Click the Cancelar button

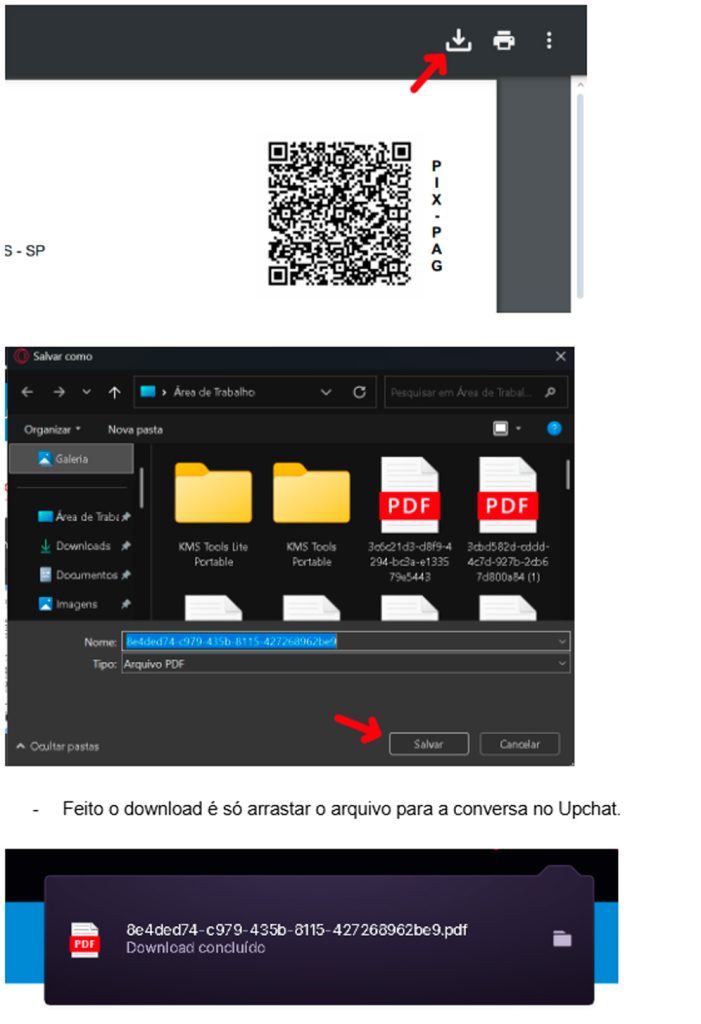[x=519, y=744]
